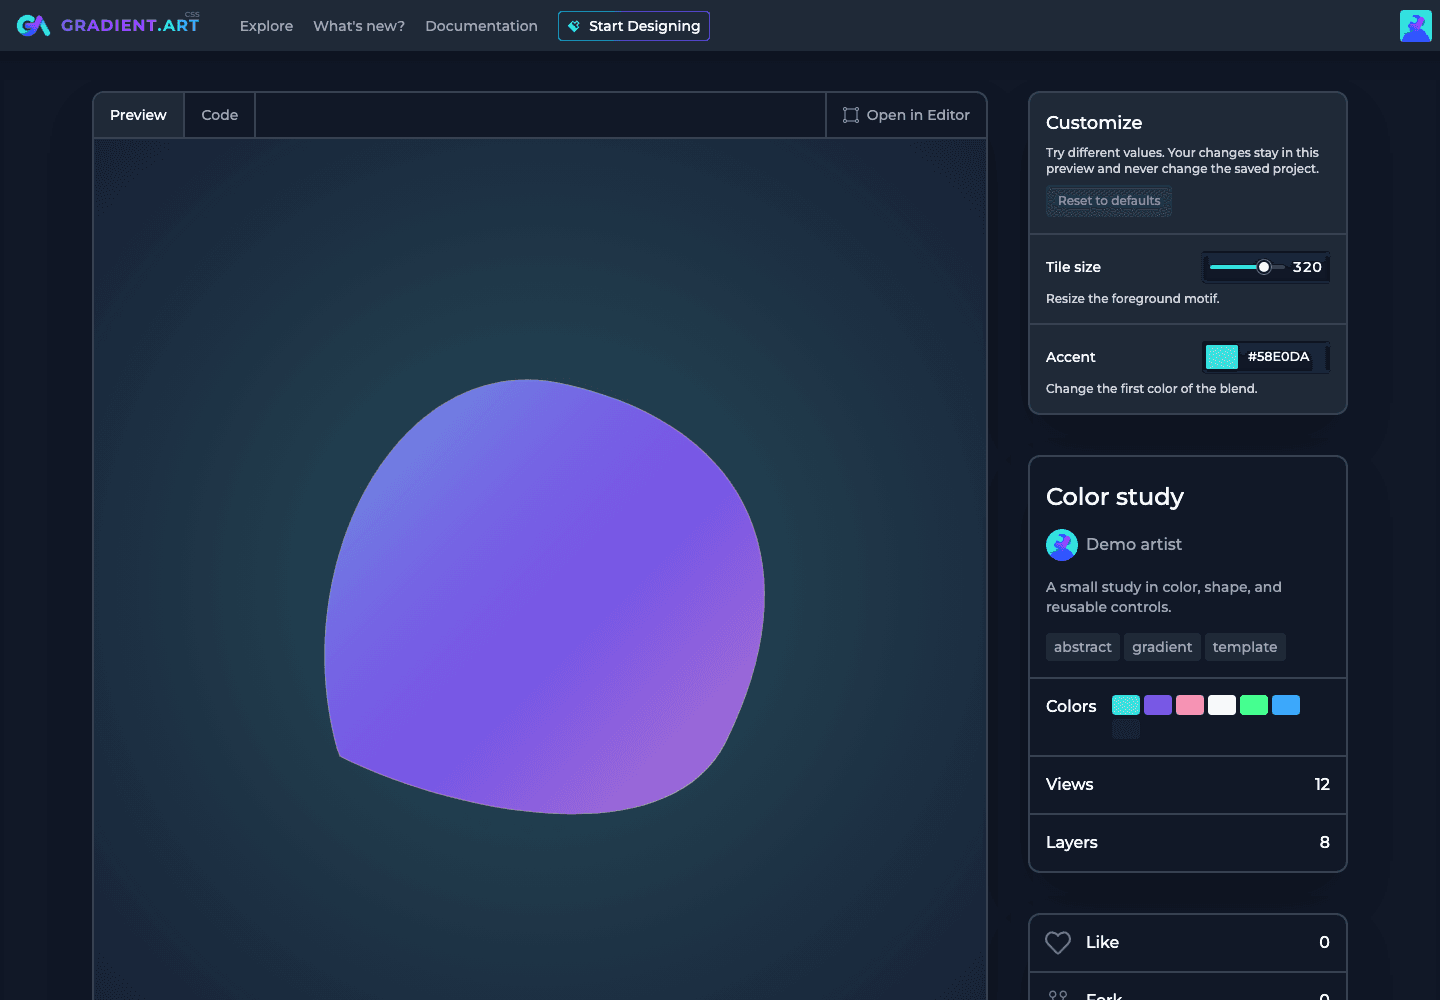Click the #58E0DA hex color field
This screenshot has height=1000, width=1440.
1278,357
